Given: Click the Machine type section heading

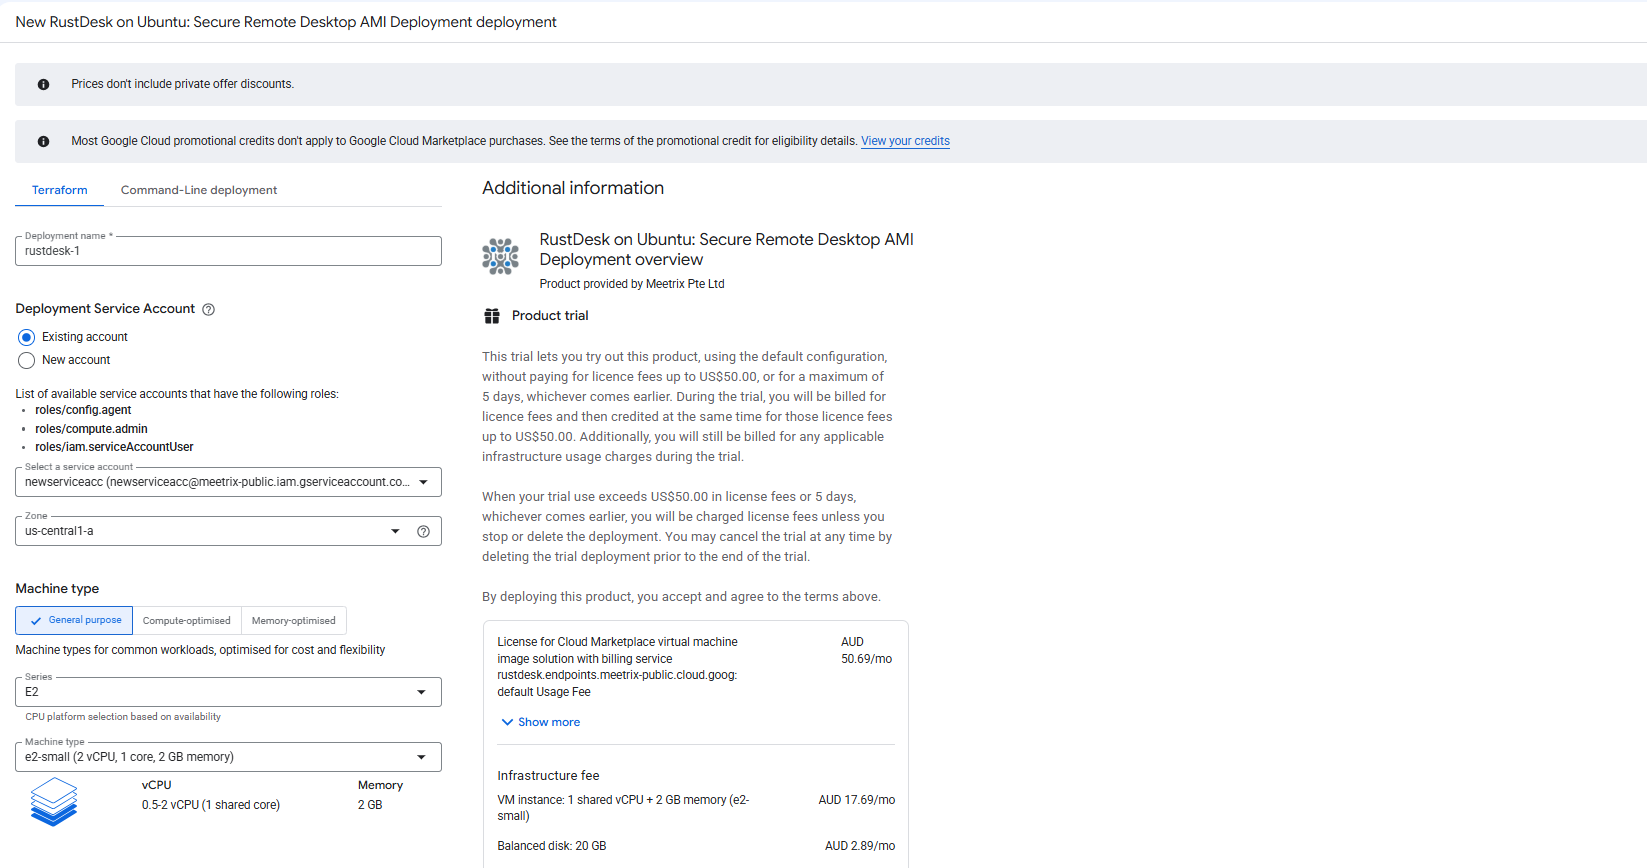Looking at the screenshot, I should (x=57, y=589).
